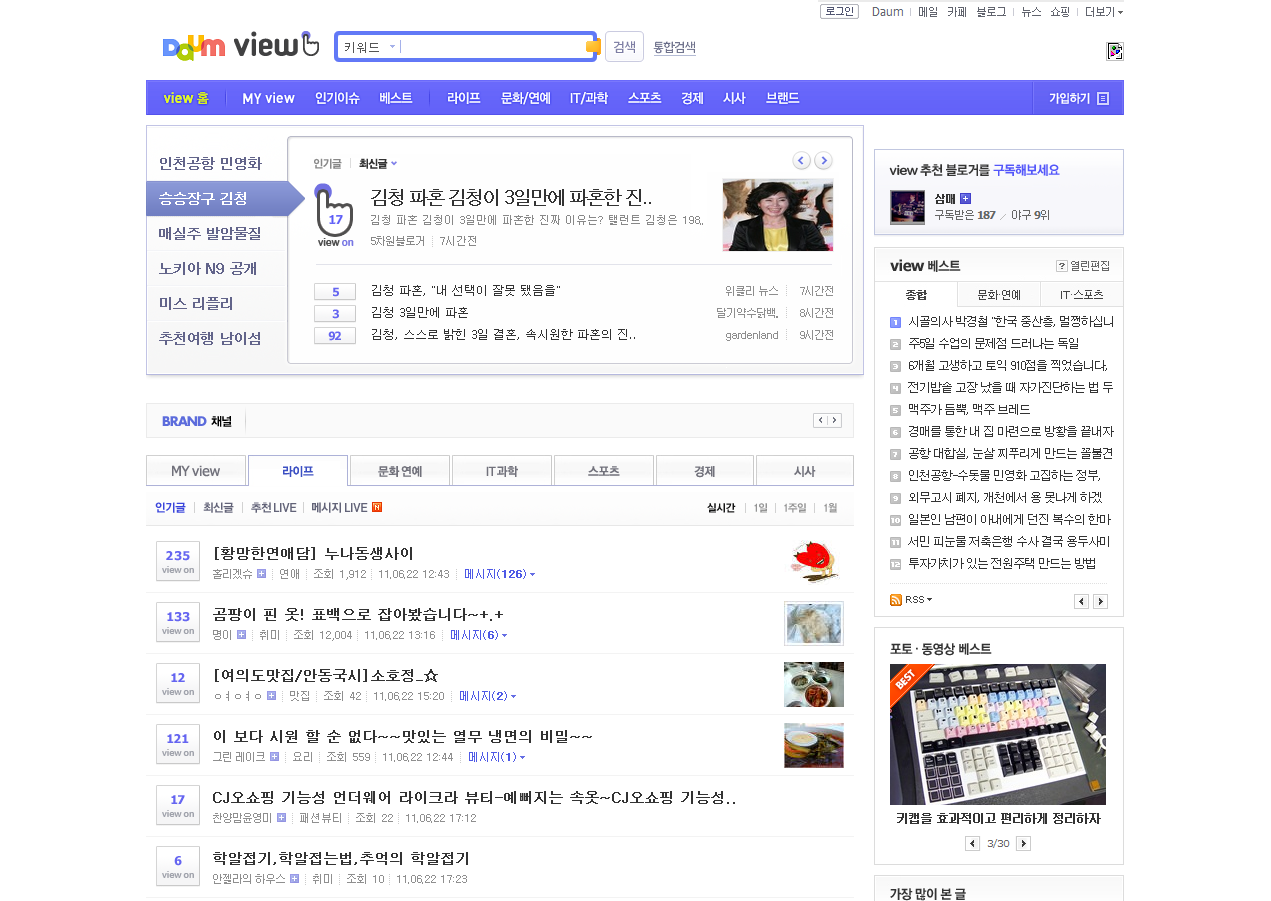Screen dimensions: 1271x901
Task: Expand 메시지(6) dropdown on 곰팡이 post
Action: click(x=479, y=635)
